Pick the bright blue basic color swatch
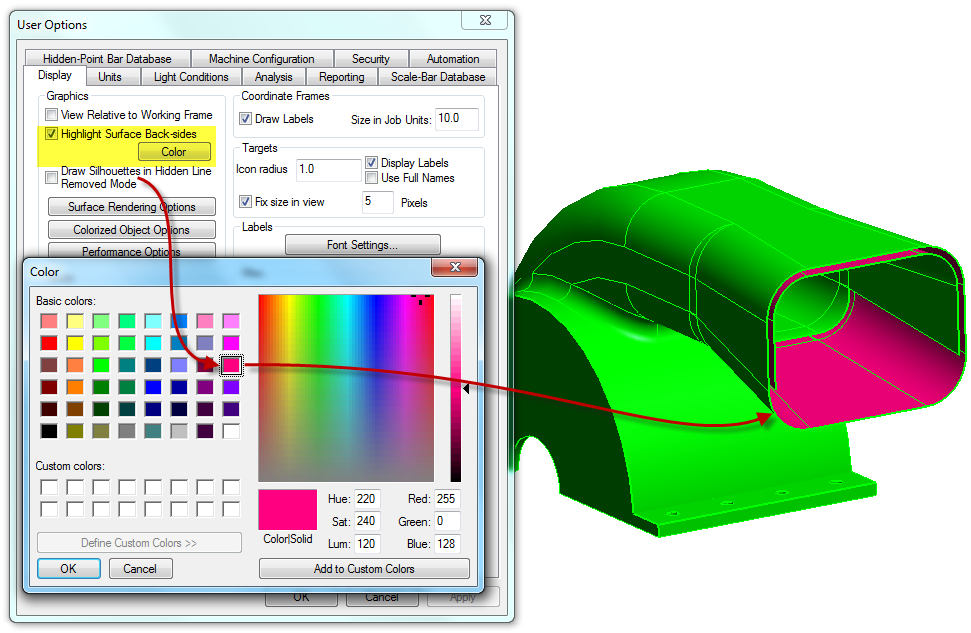The width and height of the screenshot is (971, 633). pyautogui.click(x=153, y=387)
